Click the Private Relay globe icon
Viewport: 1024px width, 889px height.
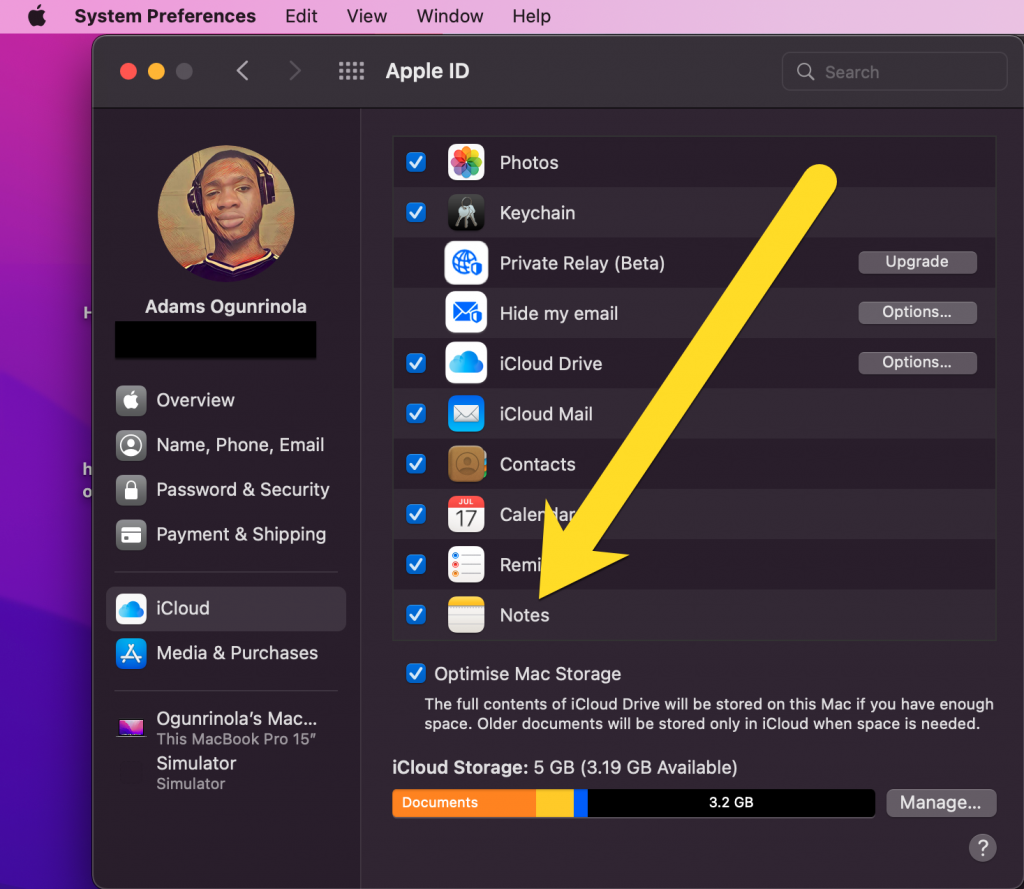click(x=466, y=263)
